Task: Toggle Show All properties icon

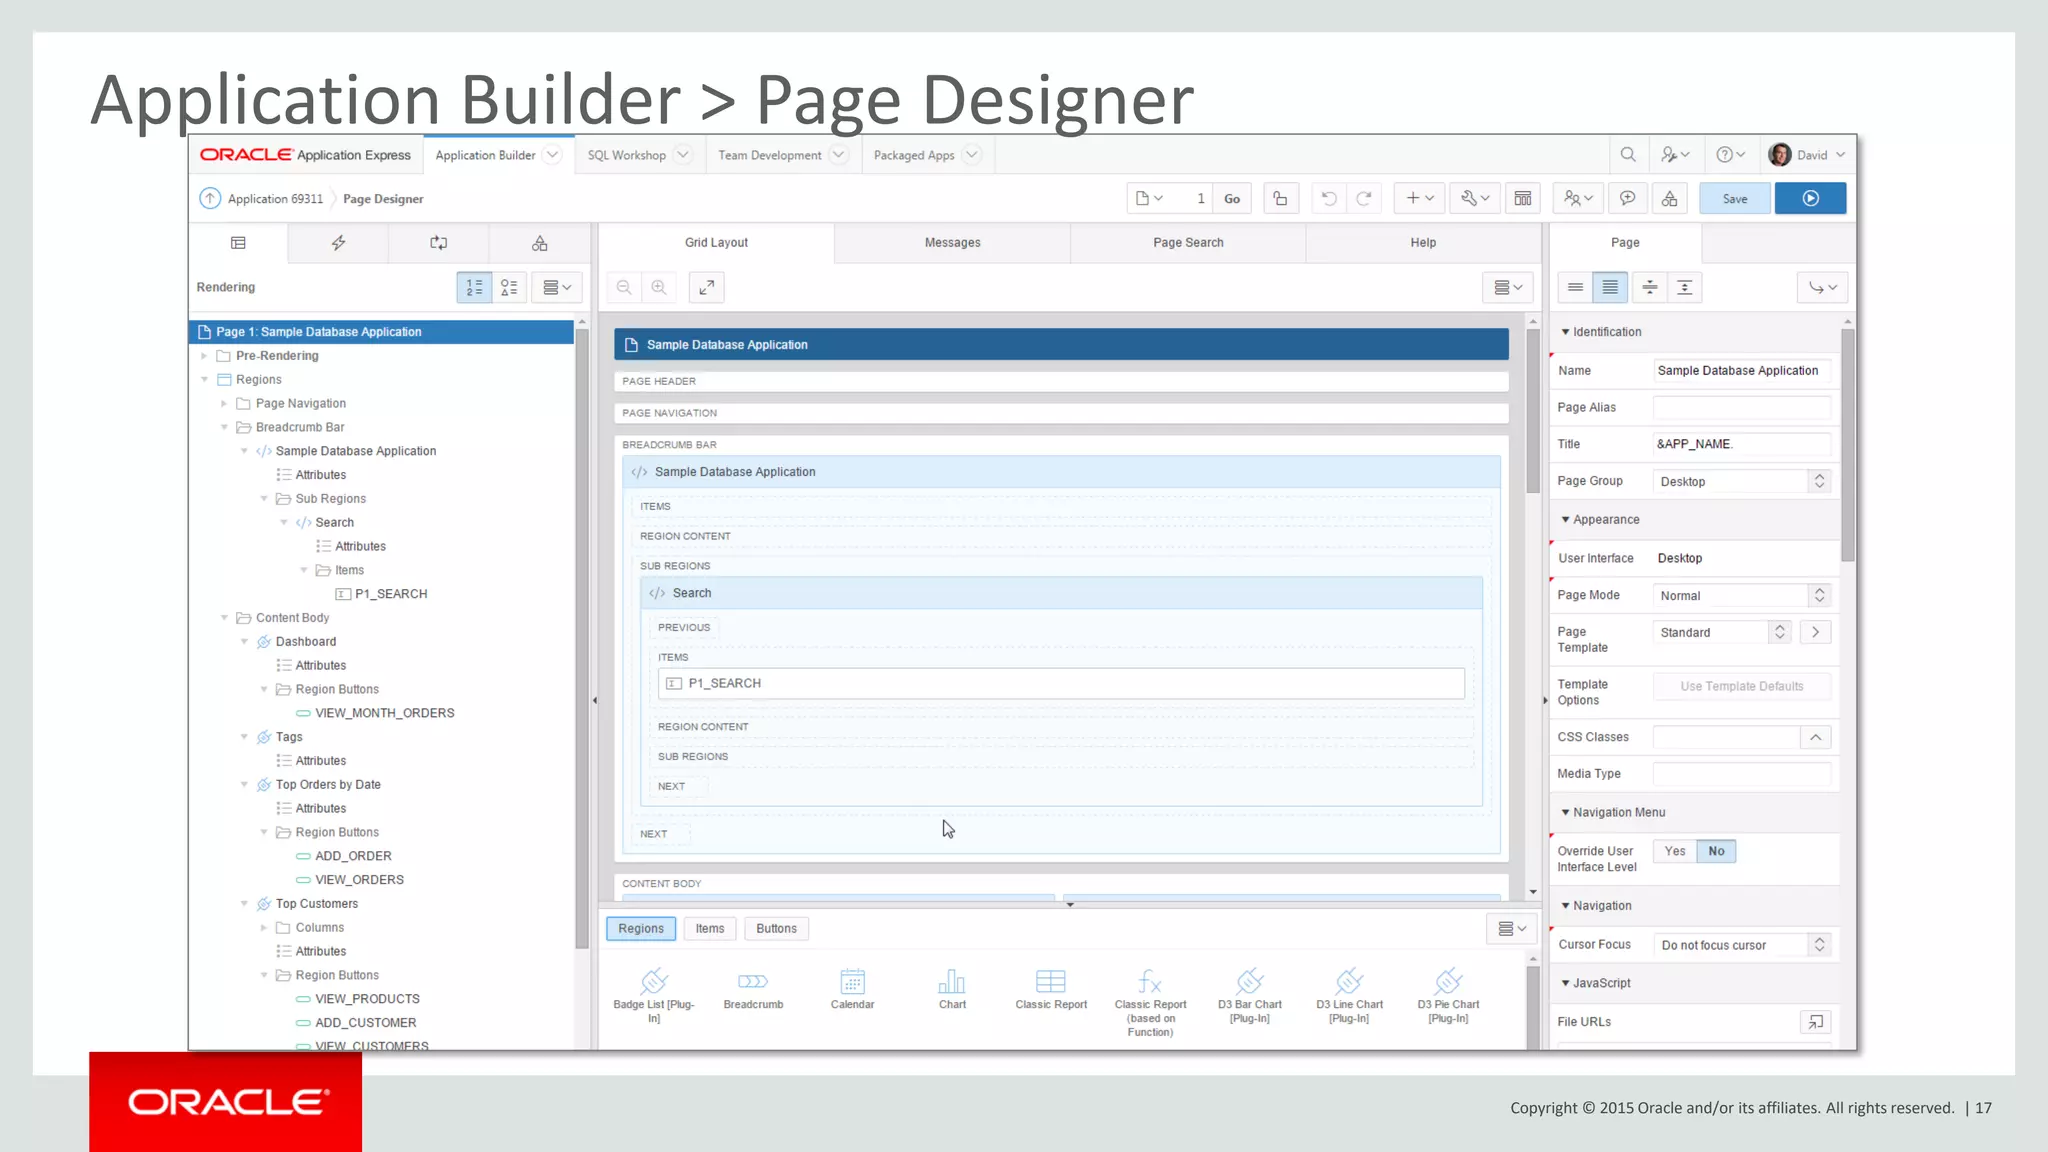Action: (1610, 287)
